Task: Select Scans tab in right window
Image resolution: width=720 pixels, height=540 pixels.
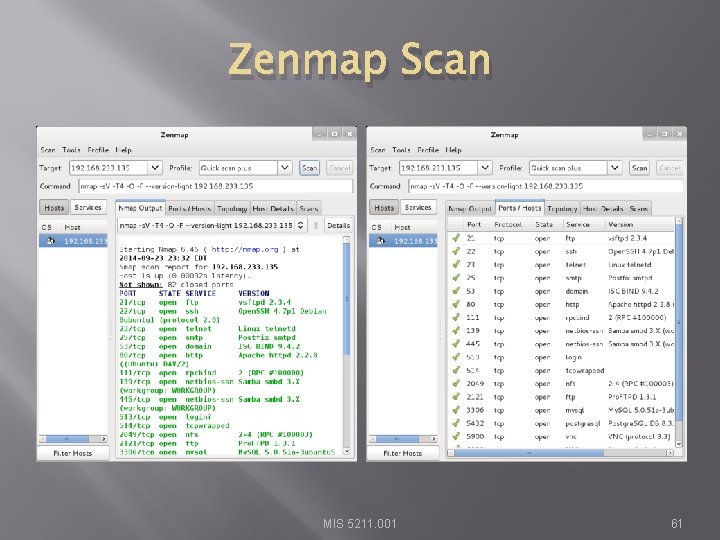Action: (639, 208)
